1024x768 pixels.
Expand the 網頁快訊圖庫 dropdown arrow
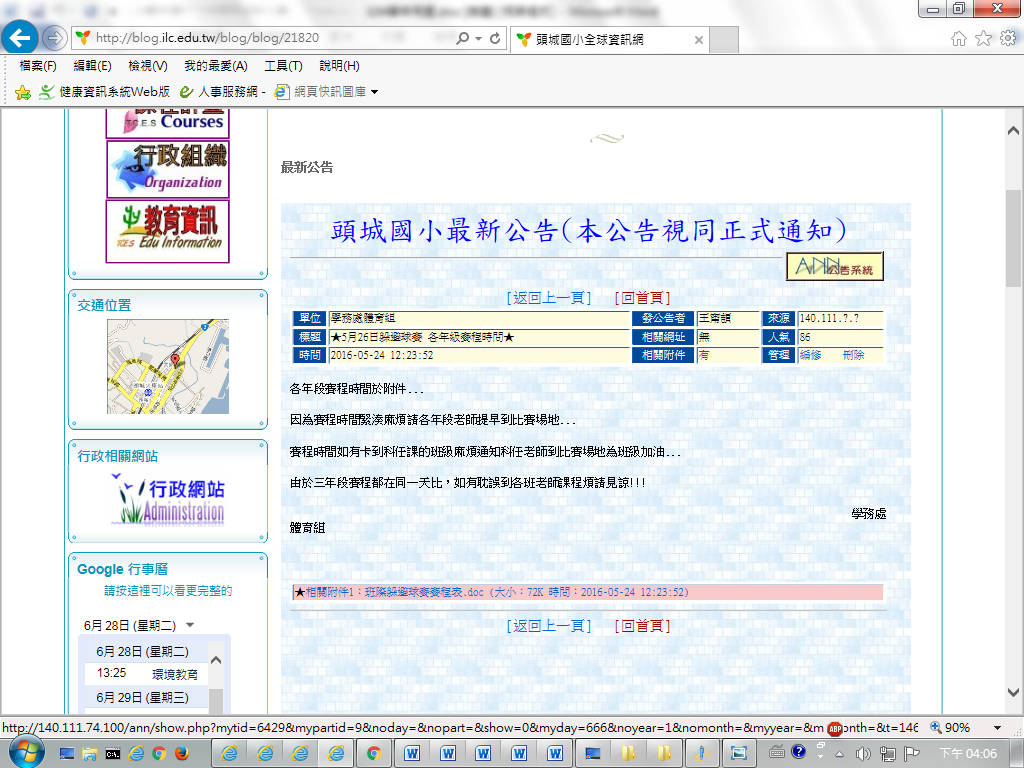374,92
